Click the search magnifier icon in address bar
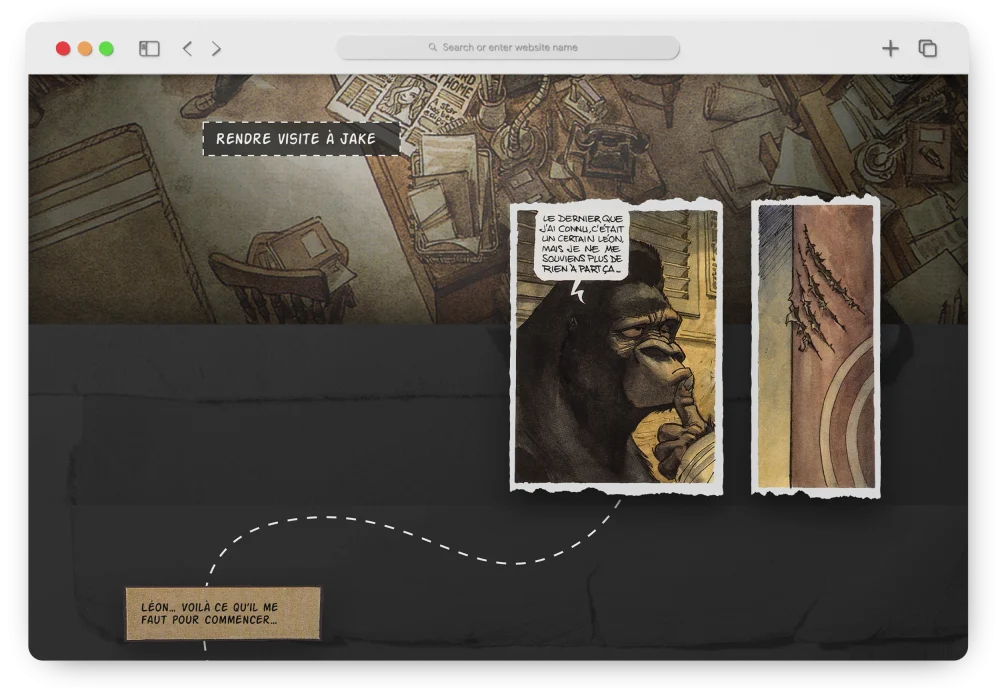Screen dimensions: 1000x688 click(x=432, y=47)
